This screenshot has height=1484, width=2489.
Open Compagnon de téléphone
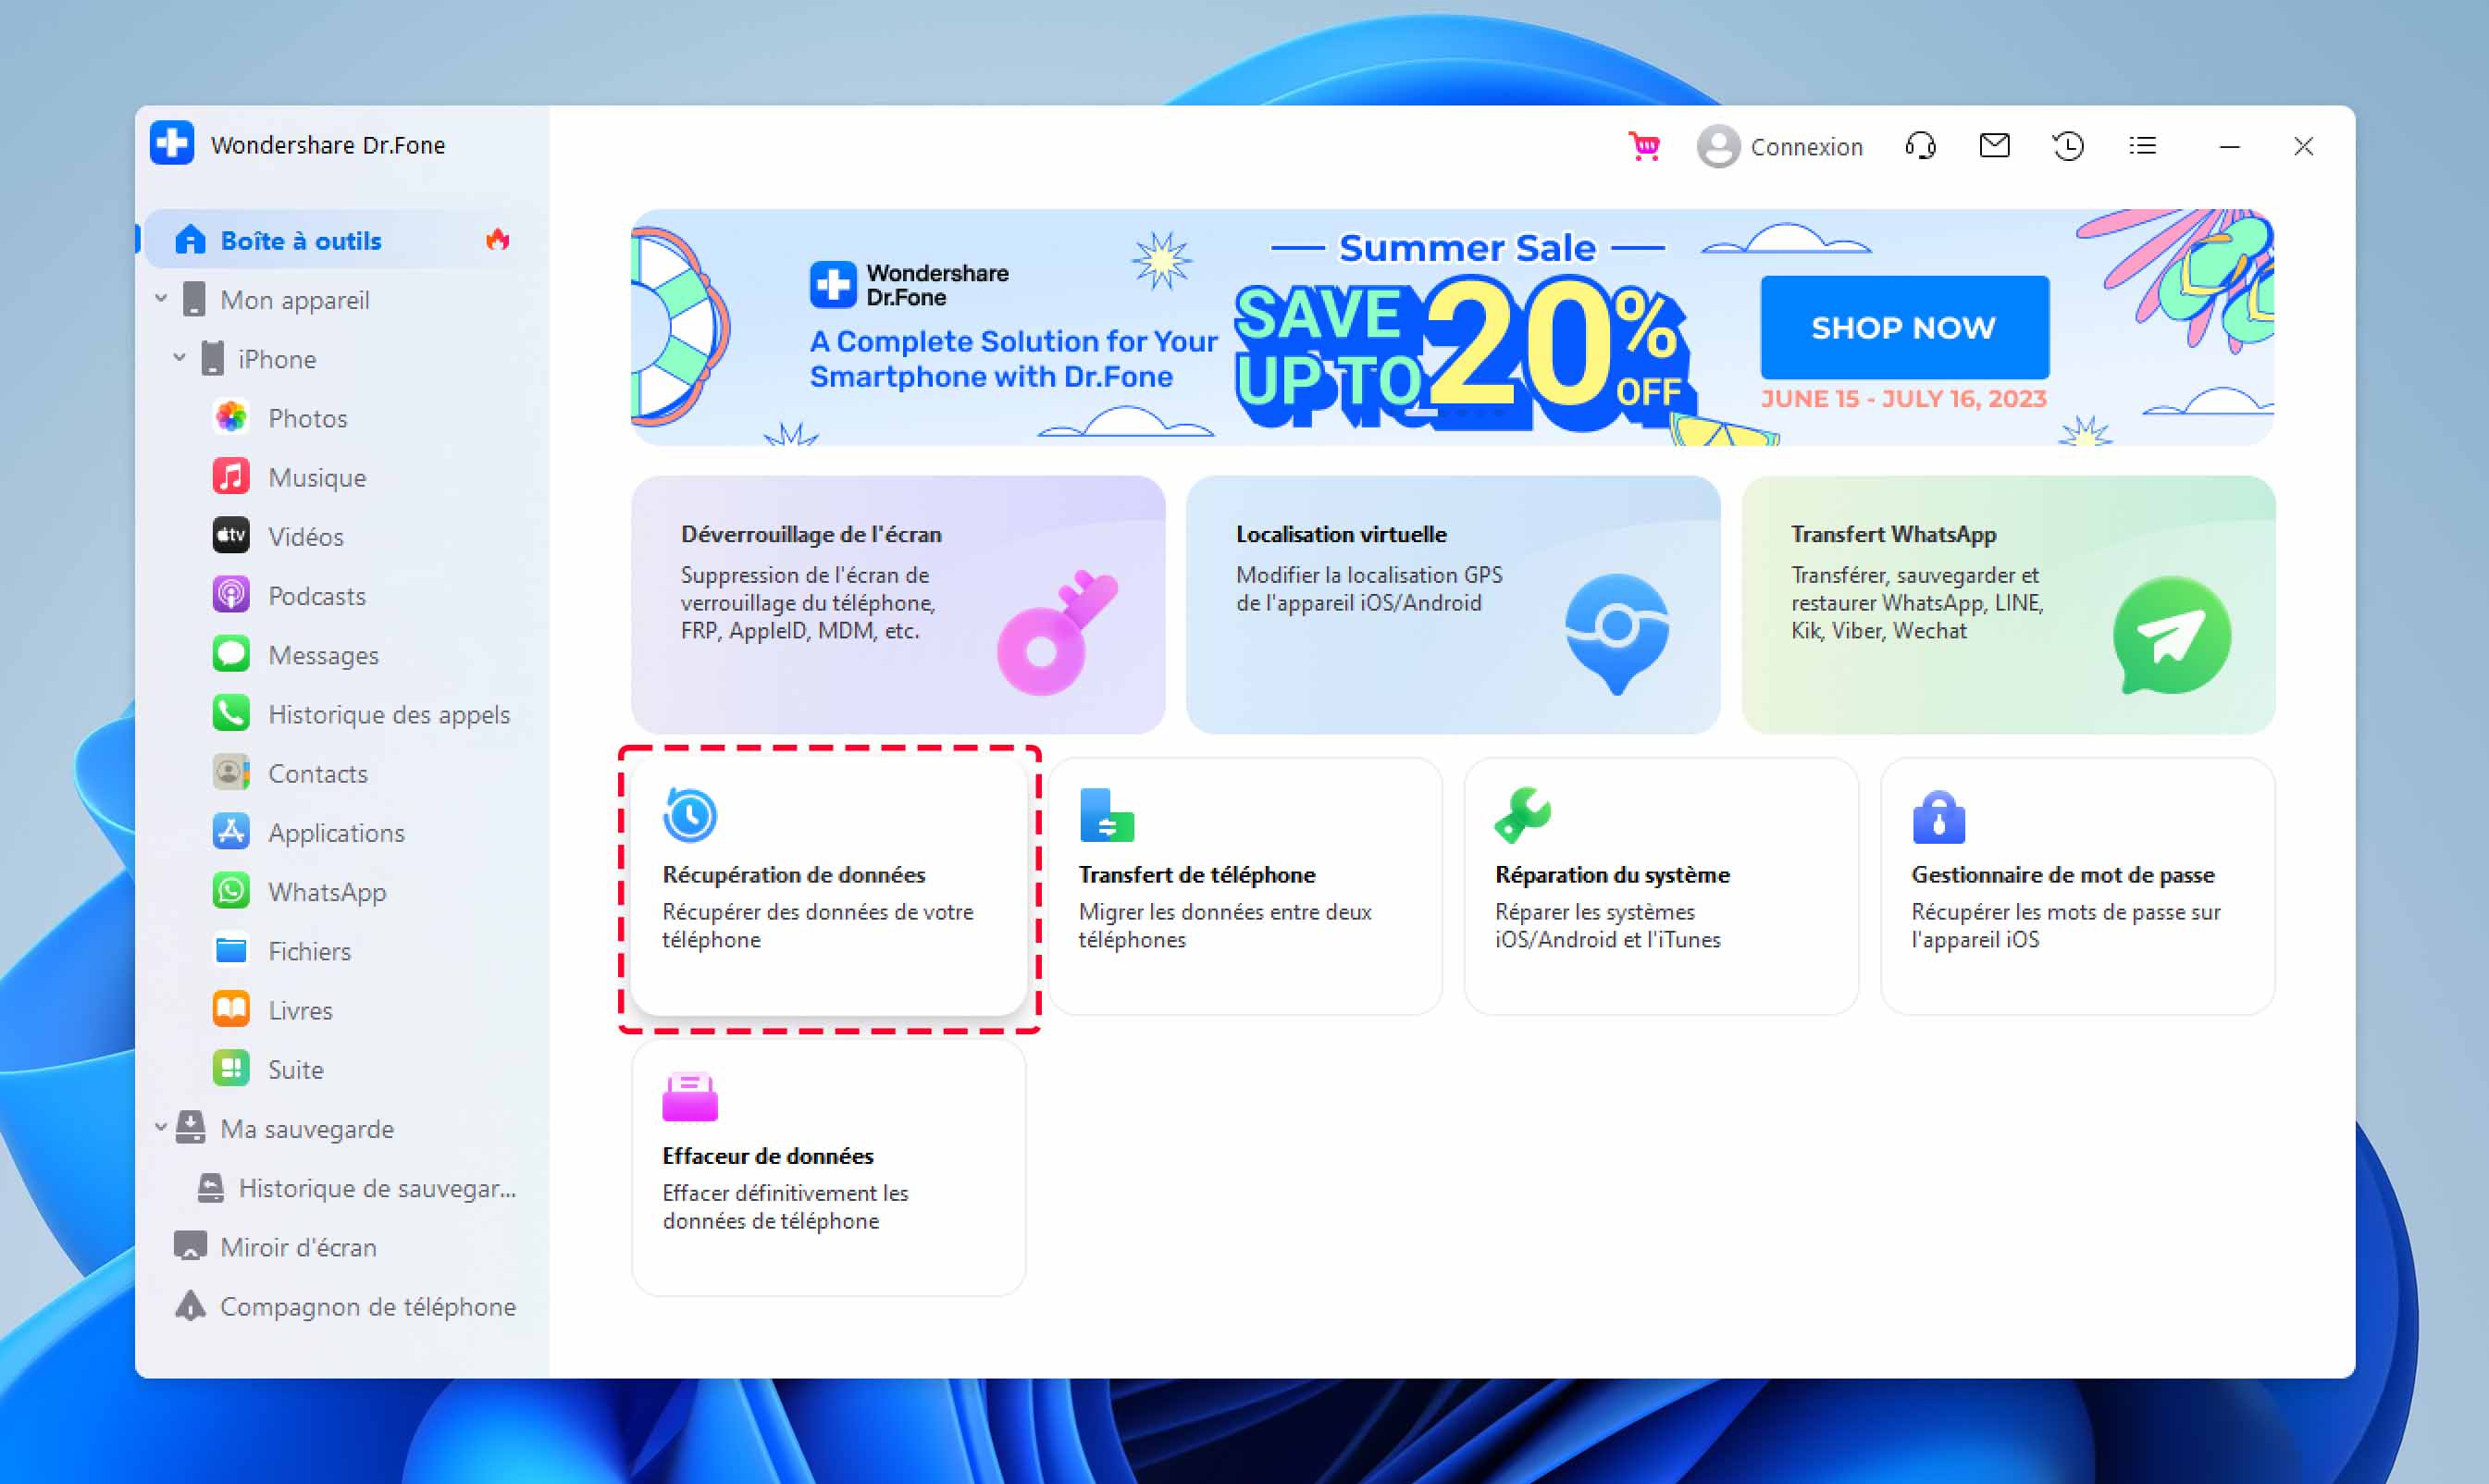tap(367, 1306)
